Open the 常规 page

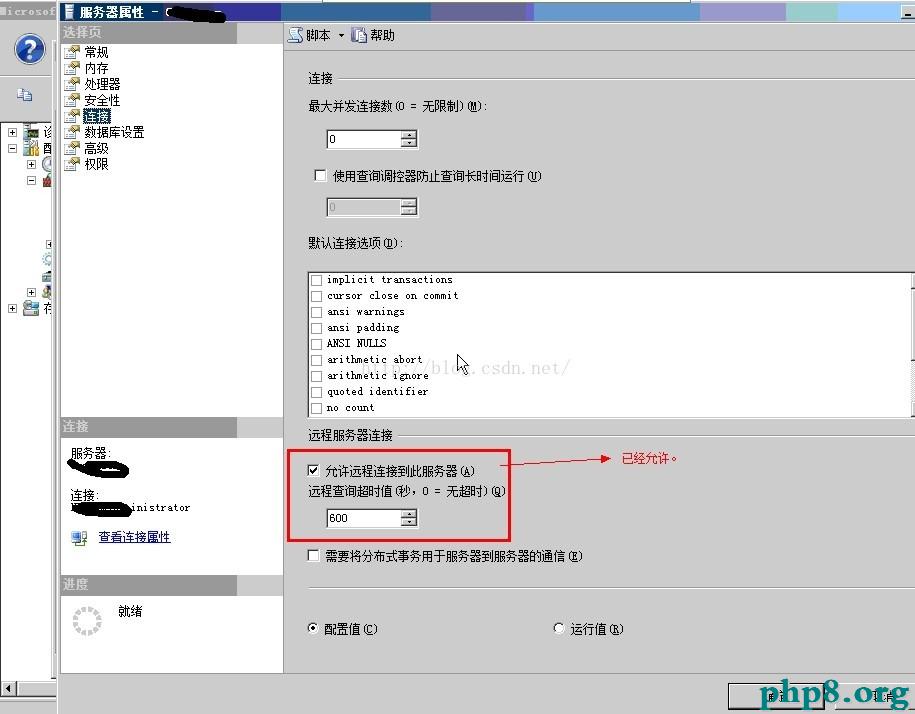(96, 52)
